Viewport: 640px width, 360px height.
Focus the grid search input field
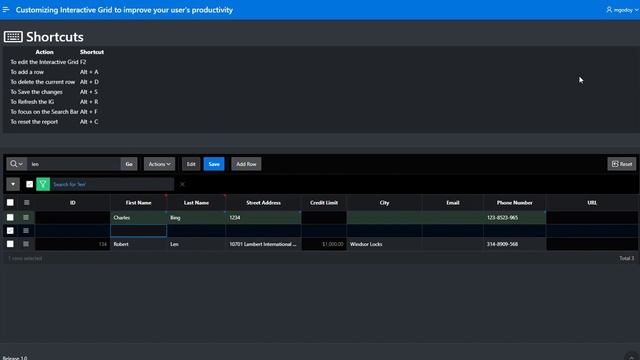click(74, 164)
